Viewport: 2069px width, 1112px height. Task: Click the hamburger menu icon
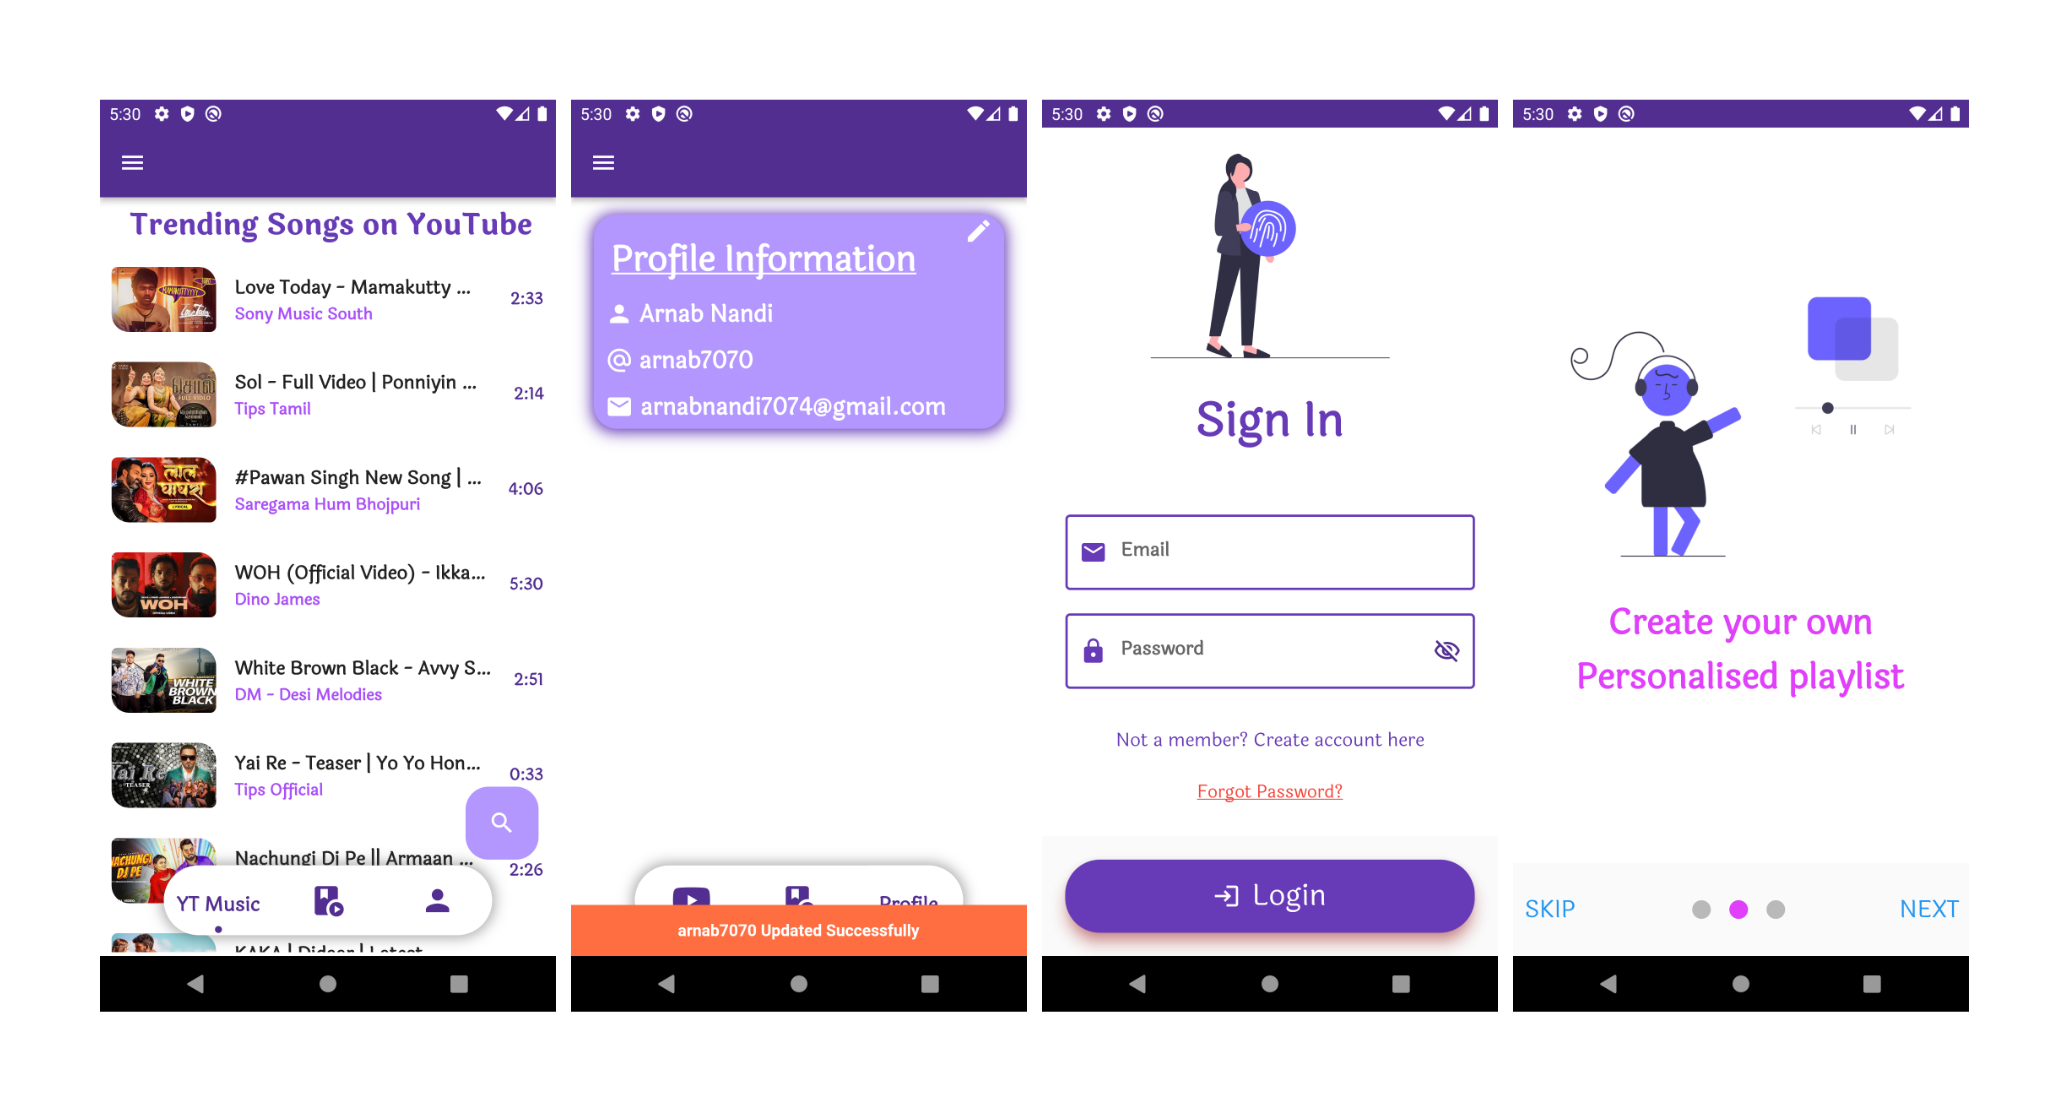tap(133, 163)
